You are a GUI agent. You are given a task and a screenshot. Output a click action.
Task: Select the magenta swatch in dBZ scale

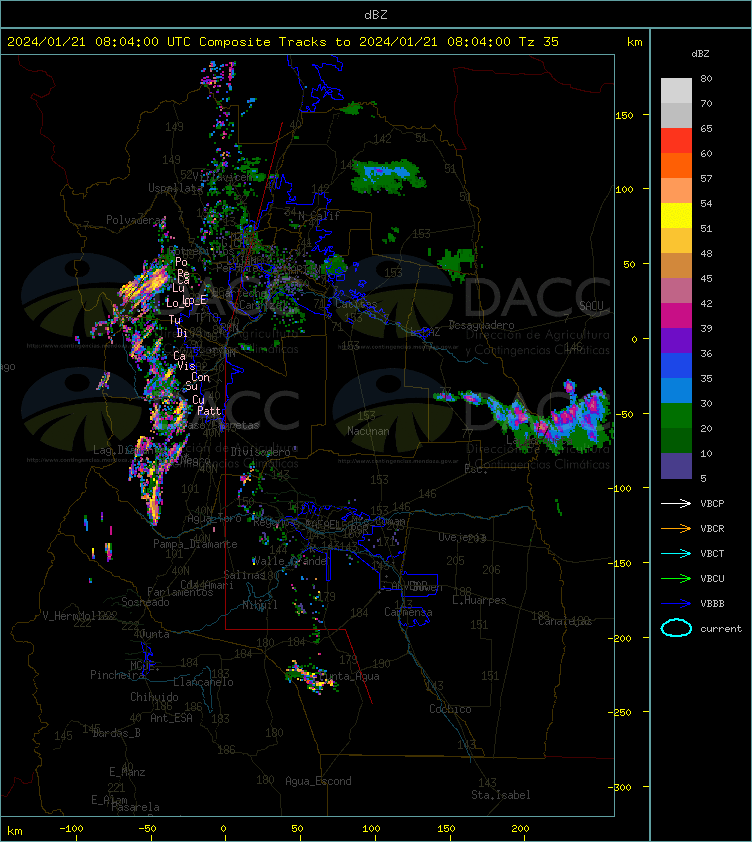[x=676, y=316]
